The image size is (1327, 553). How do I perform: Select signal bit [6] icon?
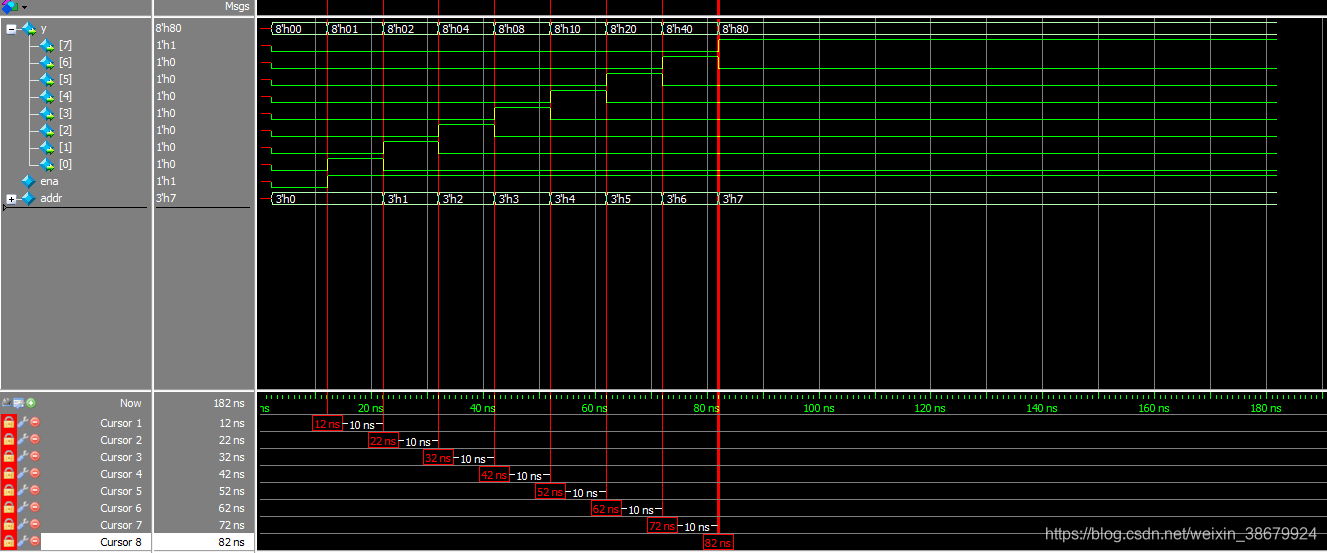47,62
